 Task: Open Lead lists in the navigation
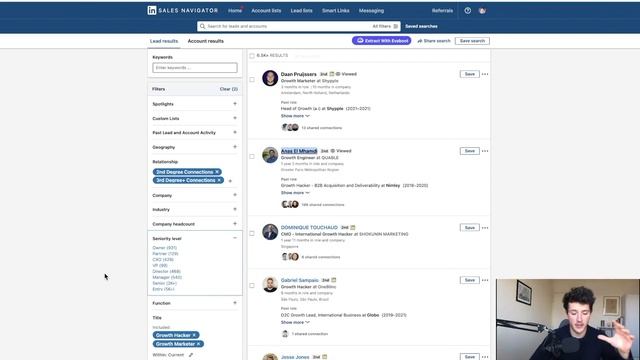pyautogui.click(x=301, y=11)
